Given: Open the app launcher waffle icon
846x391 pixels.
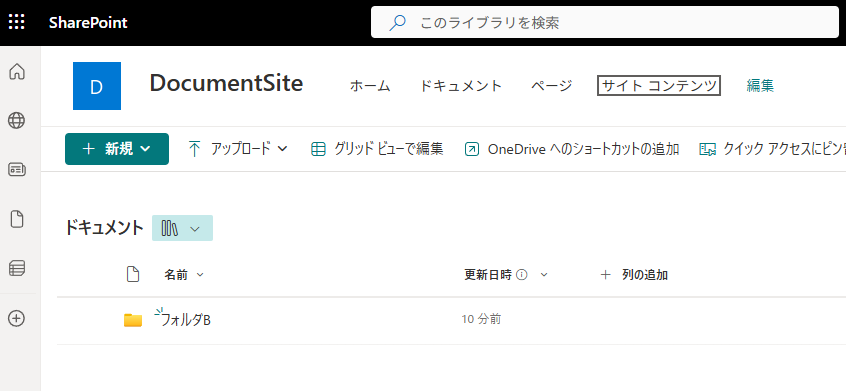Looking at the screenshot, I should 17,23.
